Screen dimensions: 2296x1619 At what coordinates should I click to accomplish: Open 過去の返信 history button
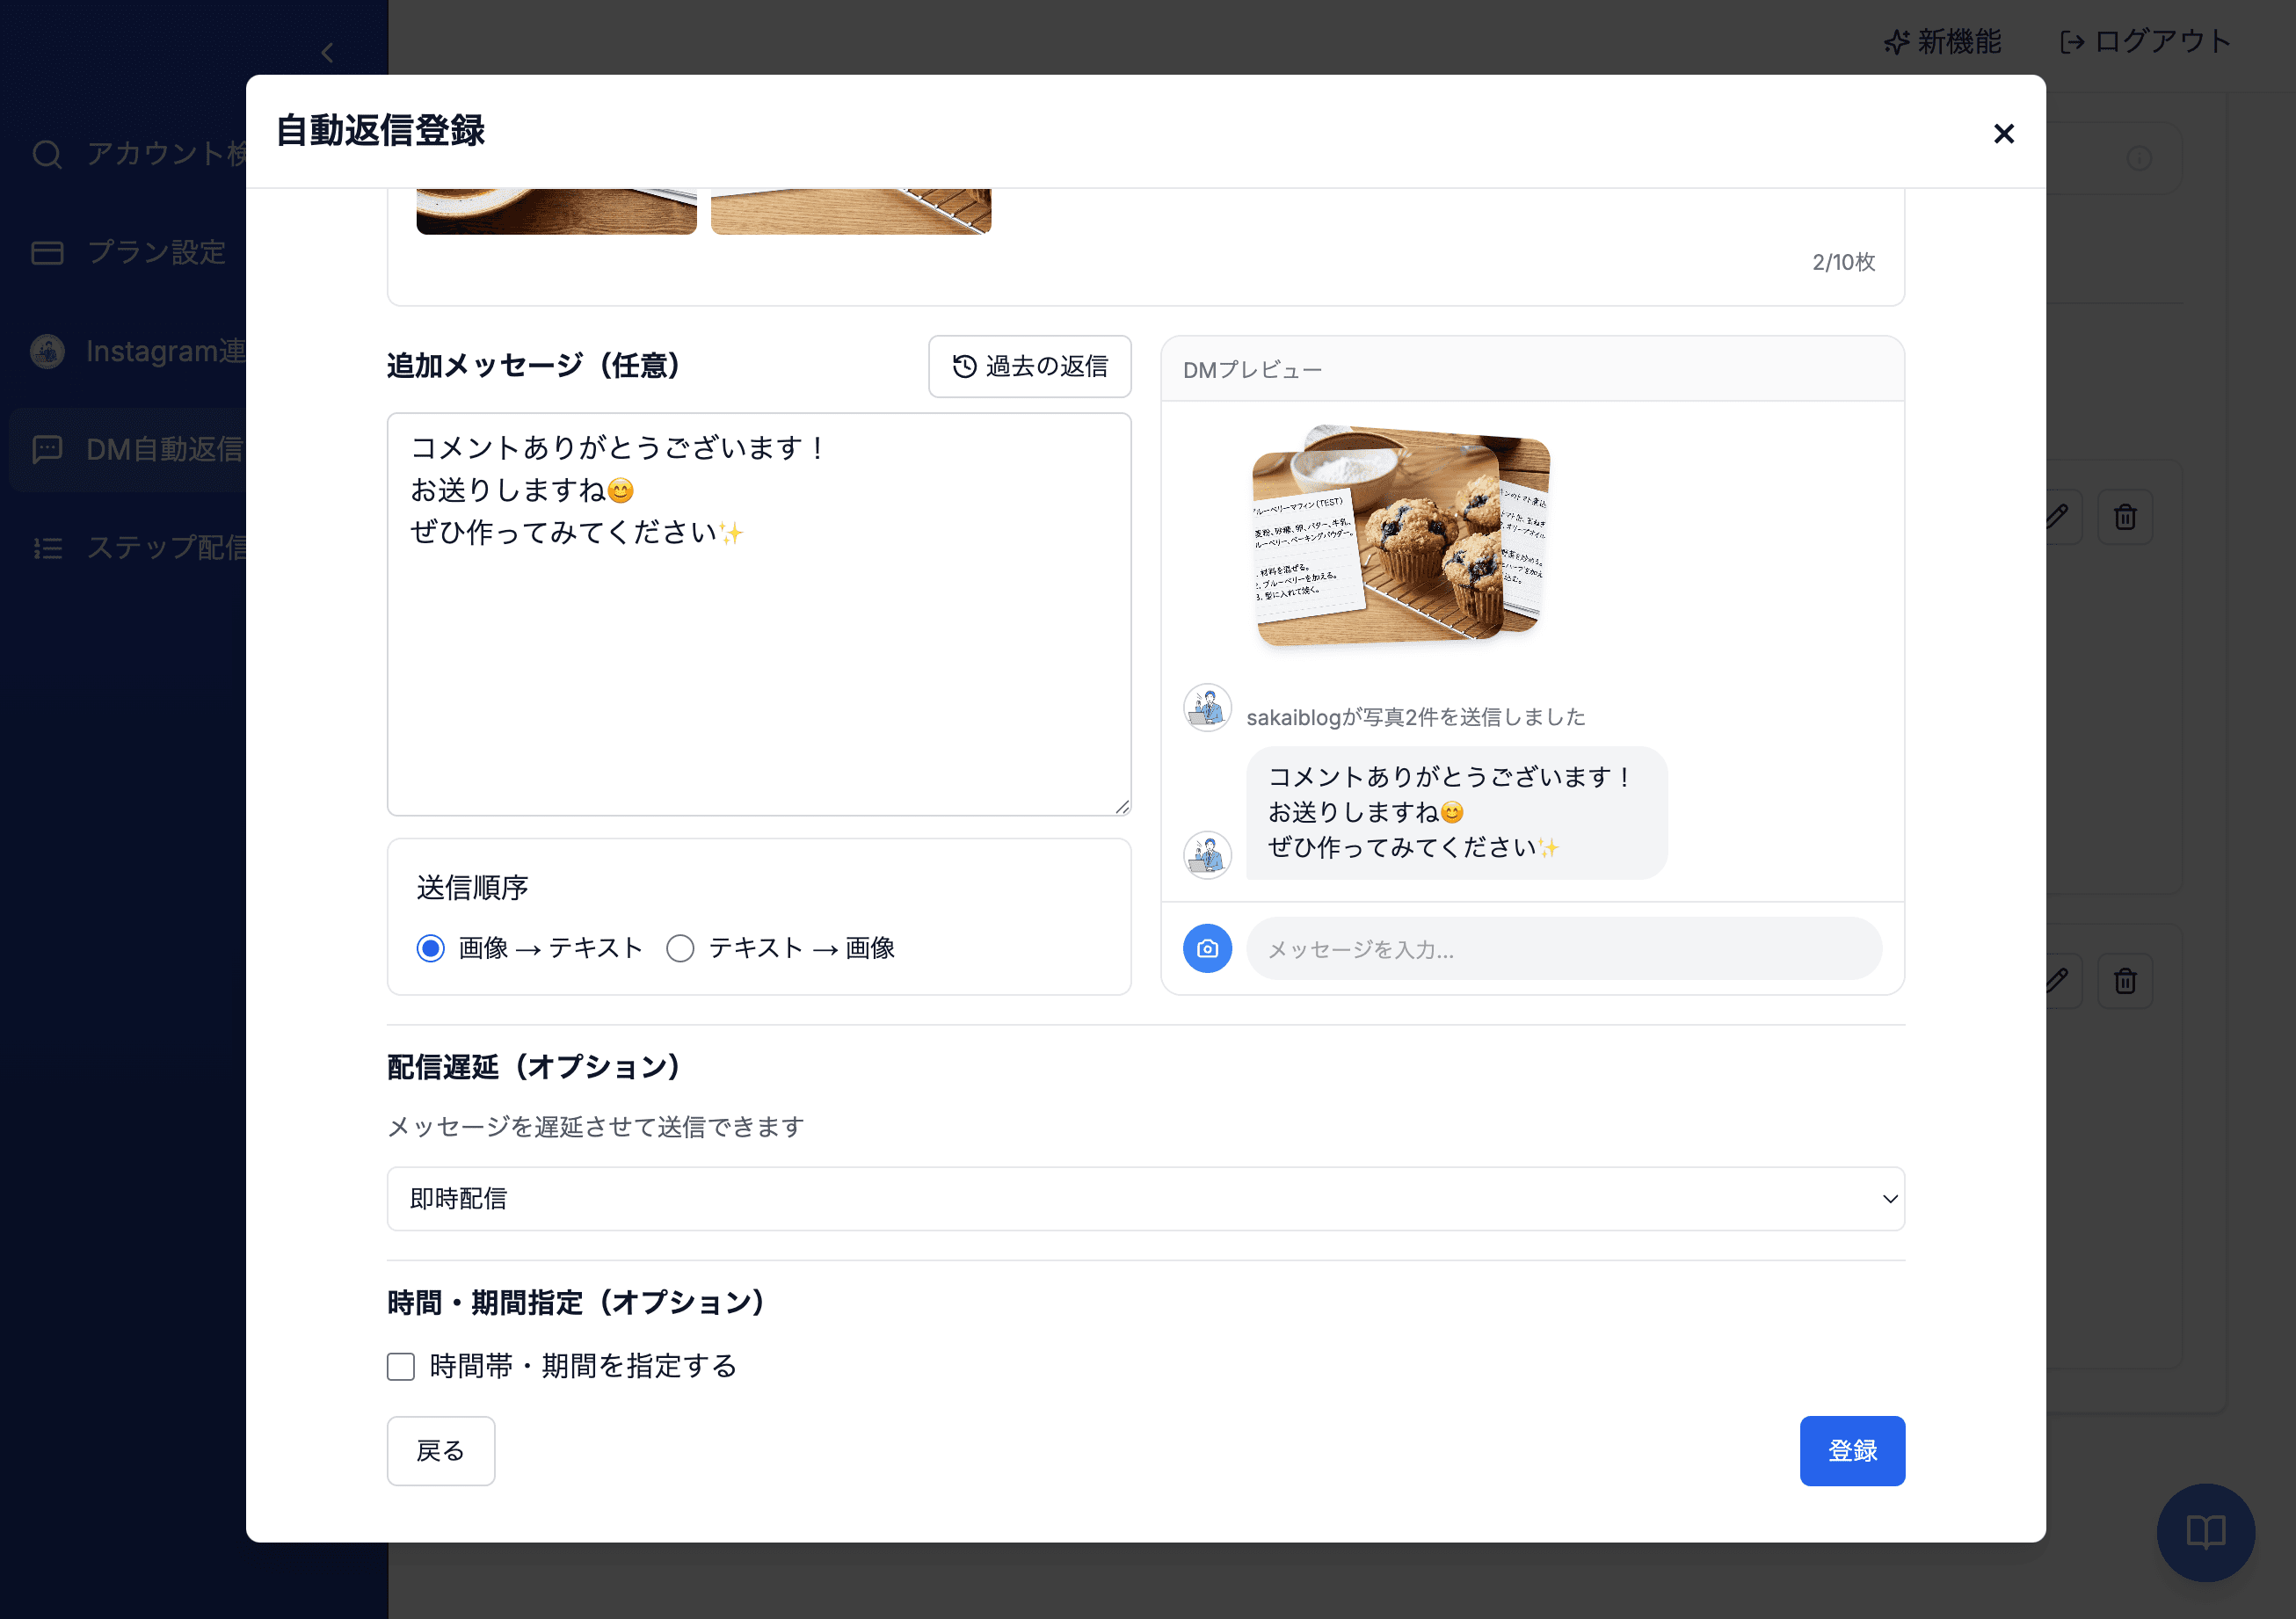1029,366
